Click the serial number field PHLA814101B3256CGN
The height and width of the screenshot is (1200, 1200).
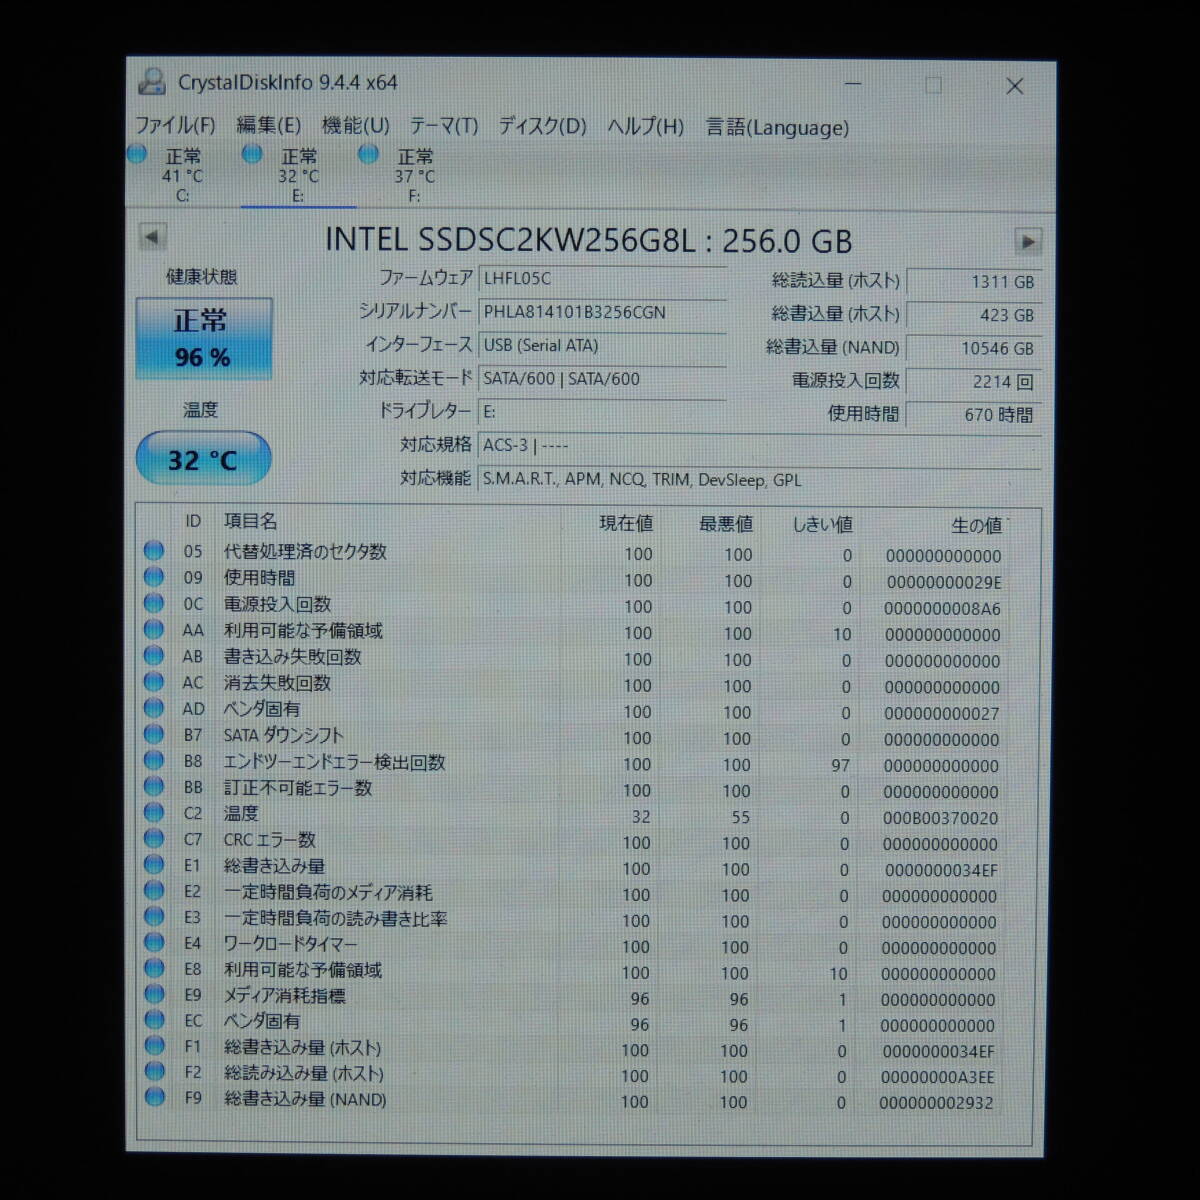tap(603, 312)
